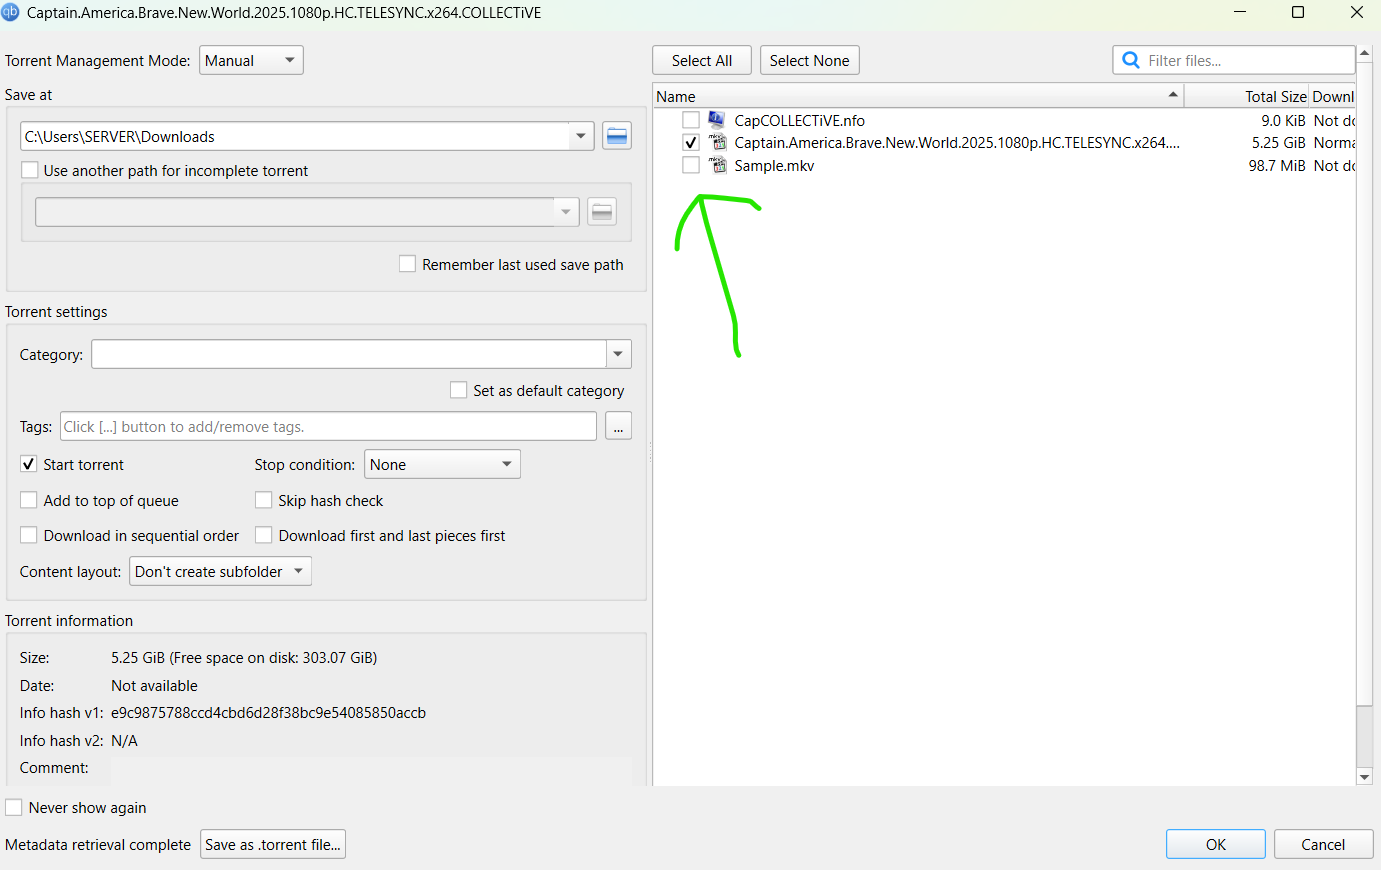1381x870 pixels.
Task: Expand the save path dropdown arrow
Action: [x=582, y=136]
